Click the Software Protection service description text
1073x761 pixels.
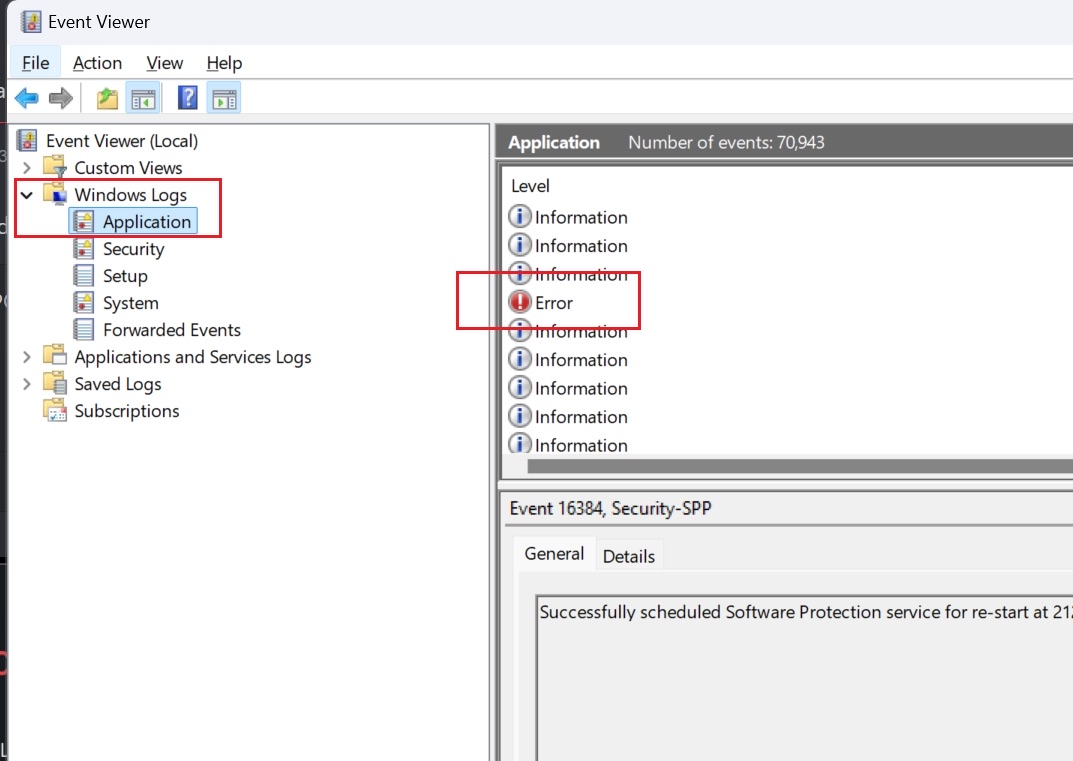[x=805, y=612]
